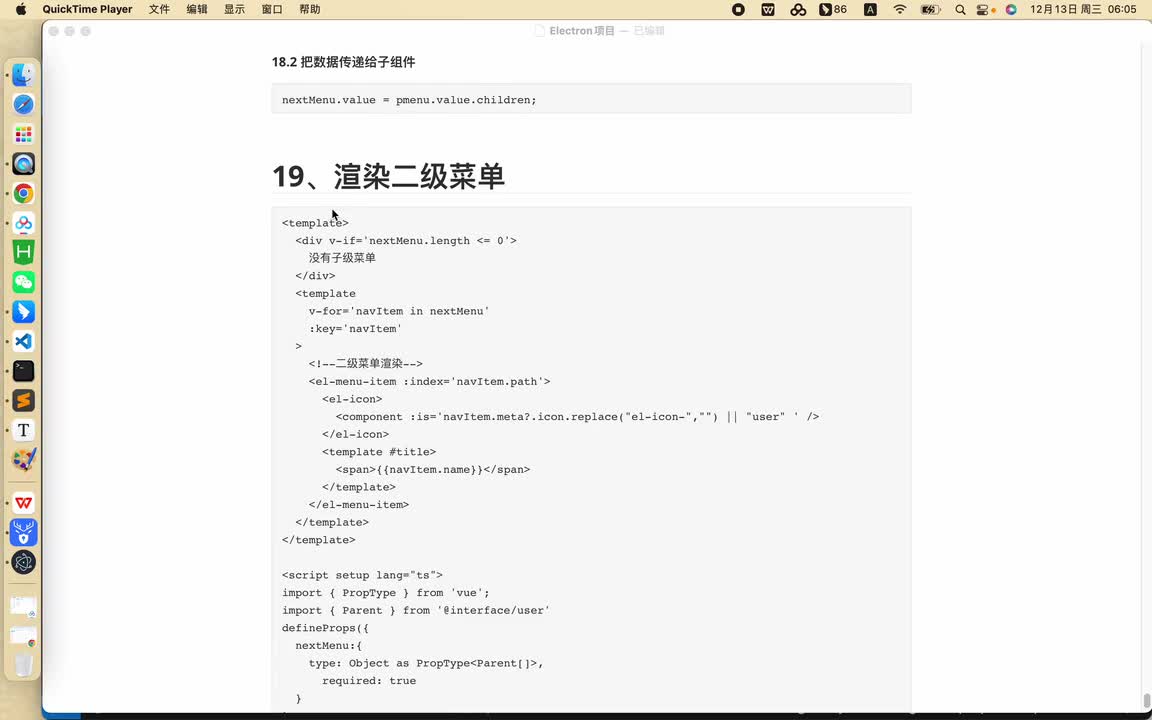The height and width of the screenshot is (720, 1152).
Task: Open Wi-Fi status menu
Action: coord(900,10)
